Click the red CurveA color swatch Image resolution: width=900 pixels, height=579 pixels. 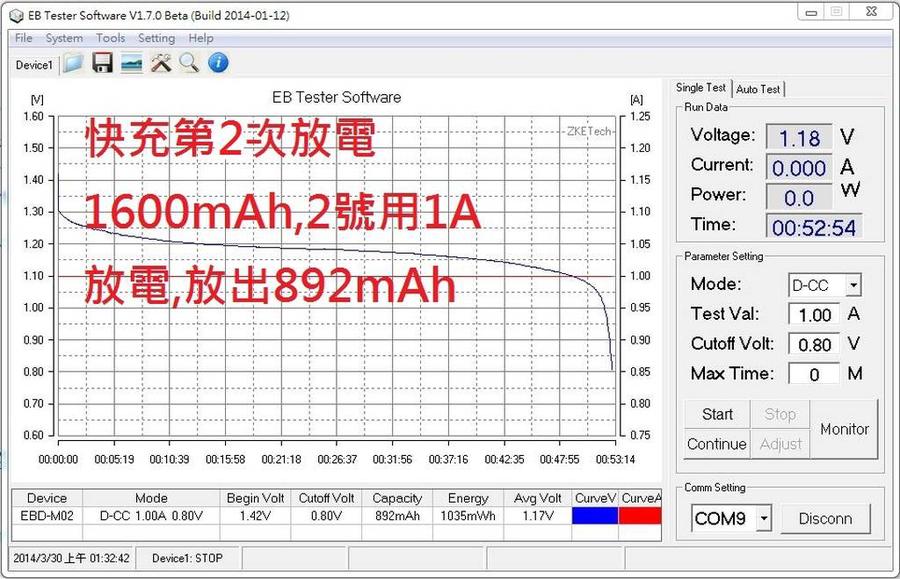coord(640,516)
